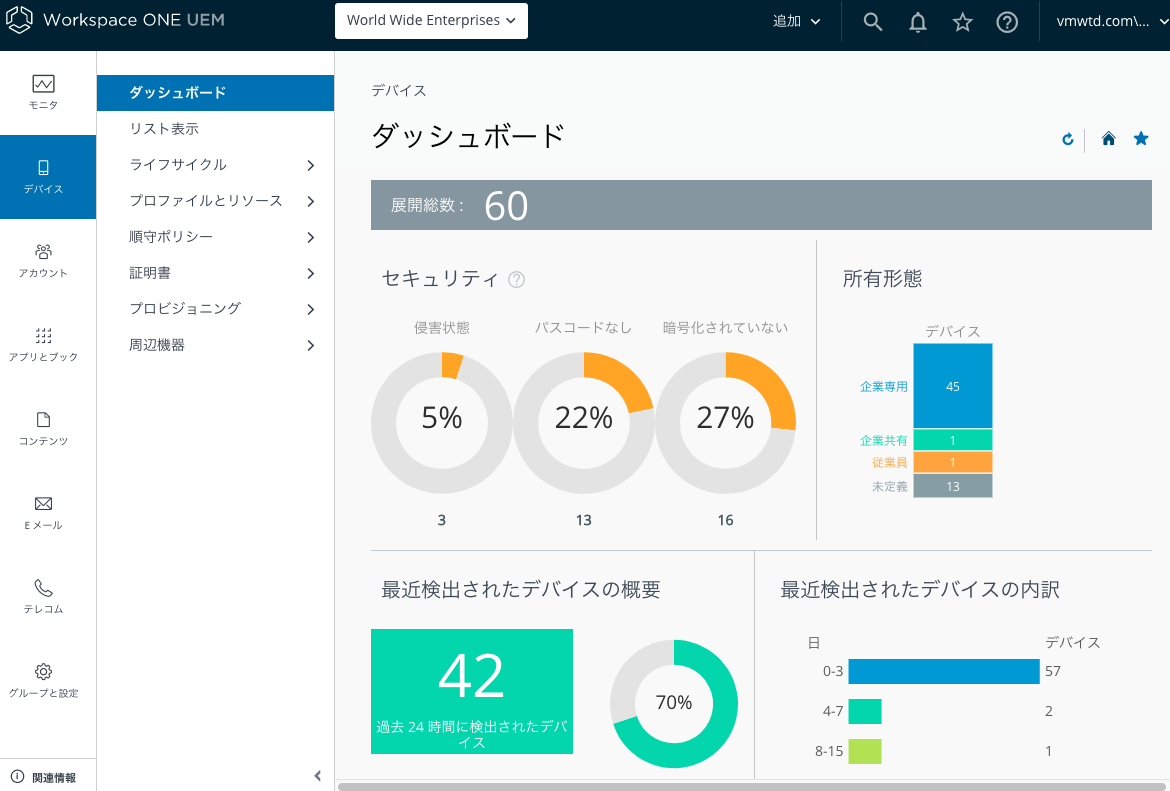The width and height of the screenshot is (1170, 791).
Task: Select the ダッシュボード menu item
Action: pos(178,93)
